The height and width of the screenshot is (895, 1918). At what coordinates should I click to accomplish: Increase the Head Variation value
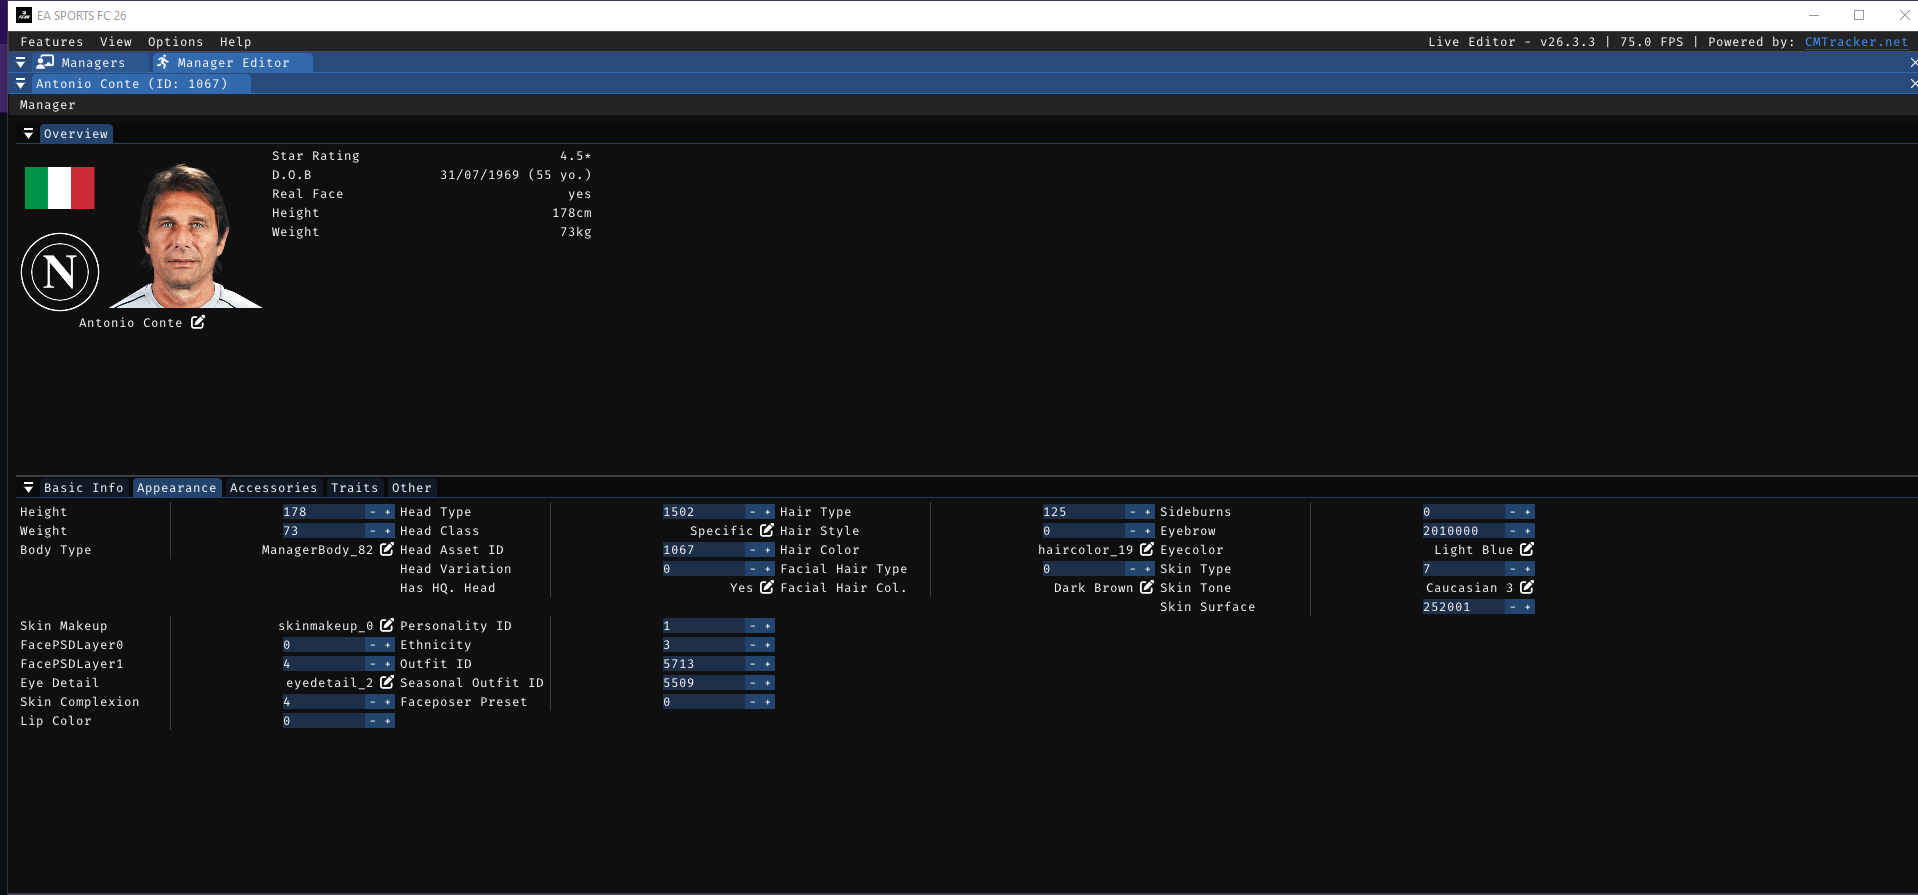768,569
